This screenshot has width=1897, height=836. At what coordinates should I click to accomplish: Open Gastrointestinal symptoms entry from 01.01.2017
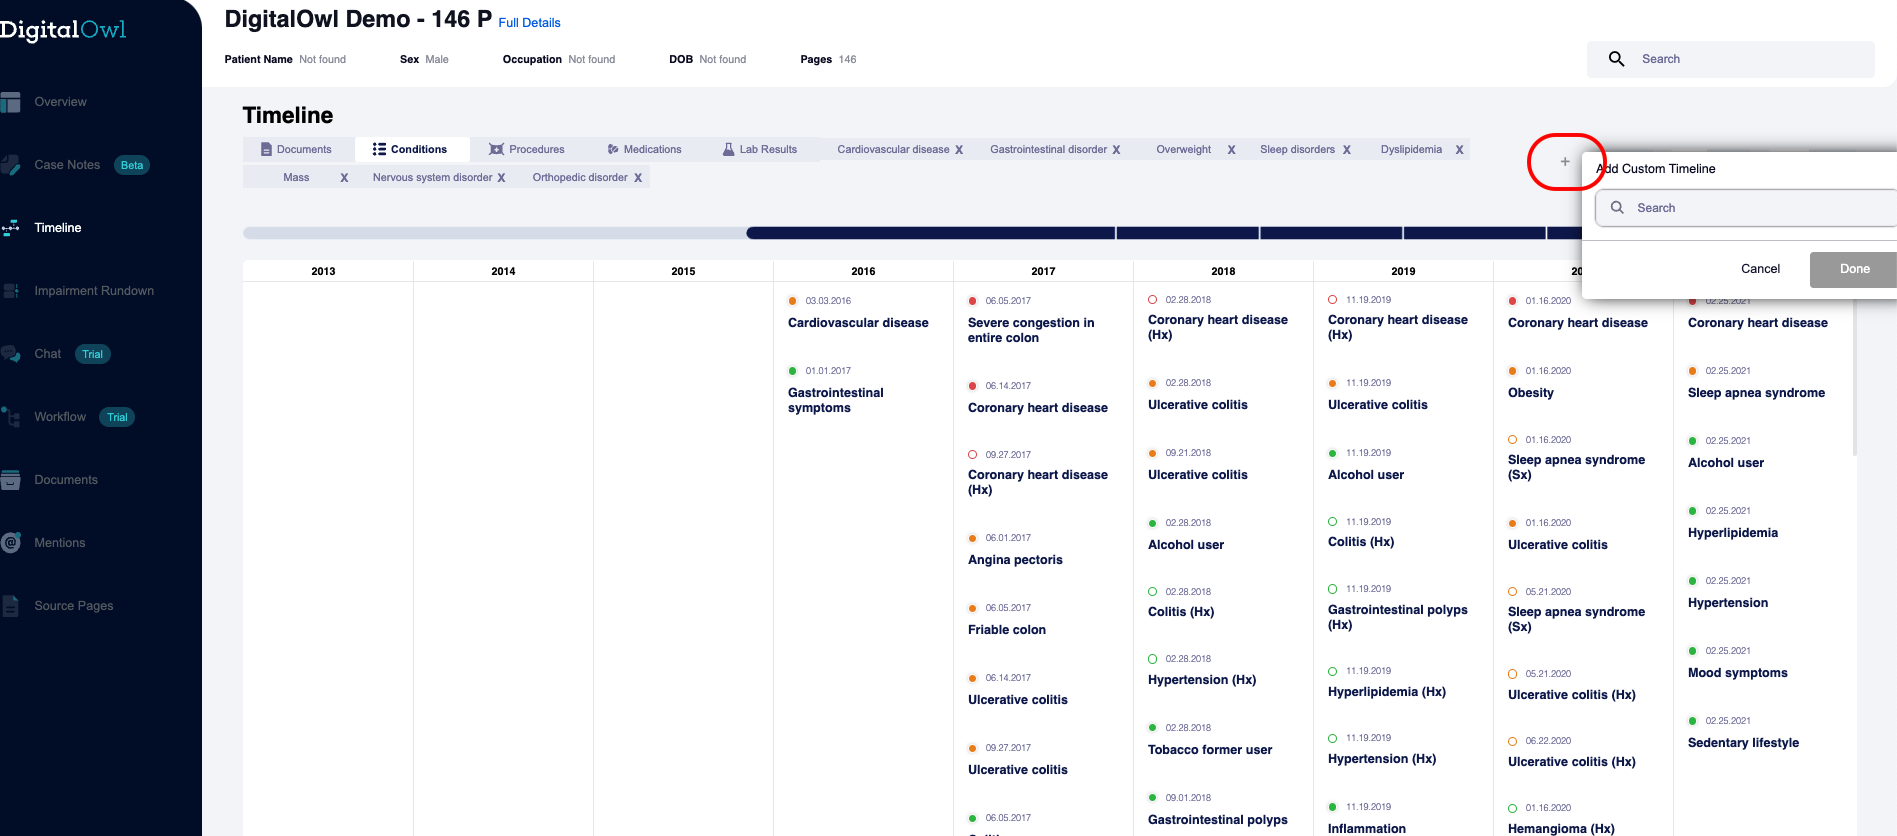coord(836,400)
